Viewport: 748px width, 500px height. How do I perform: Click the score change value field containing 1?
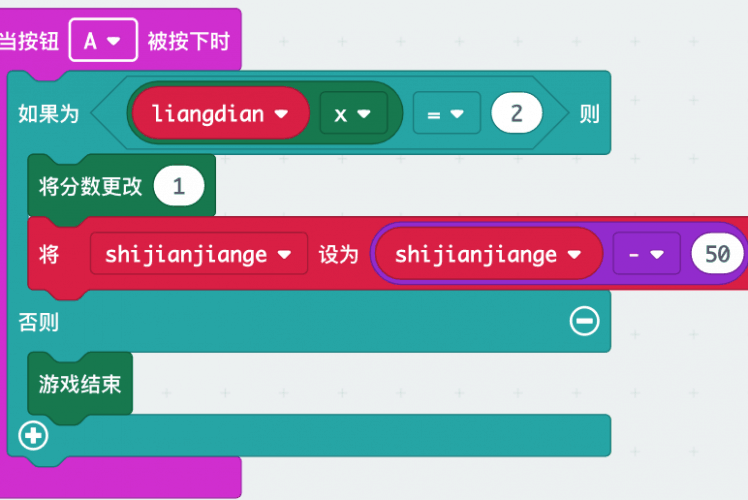pyautogui.click(x=179, y=186)
